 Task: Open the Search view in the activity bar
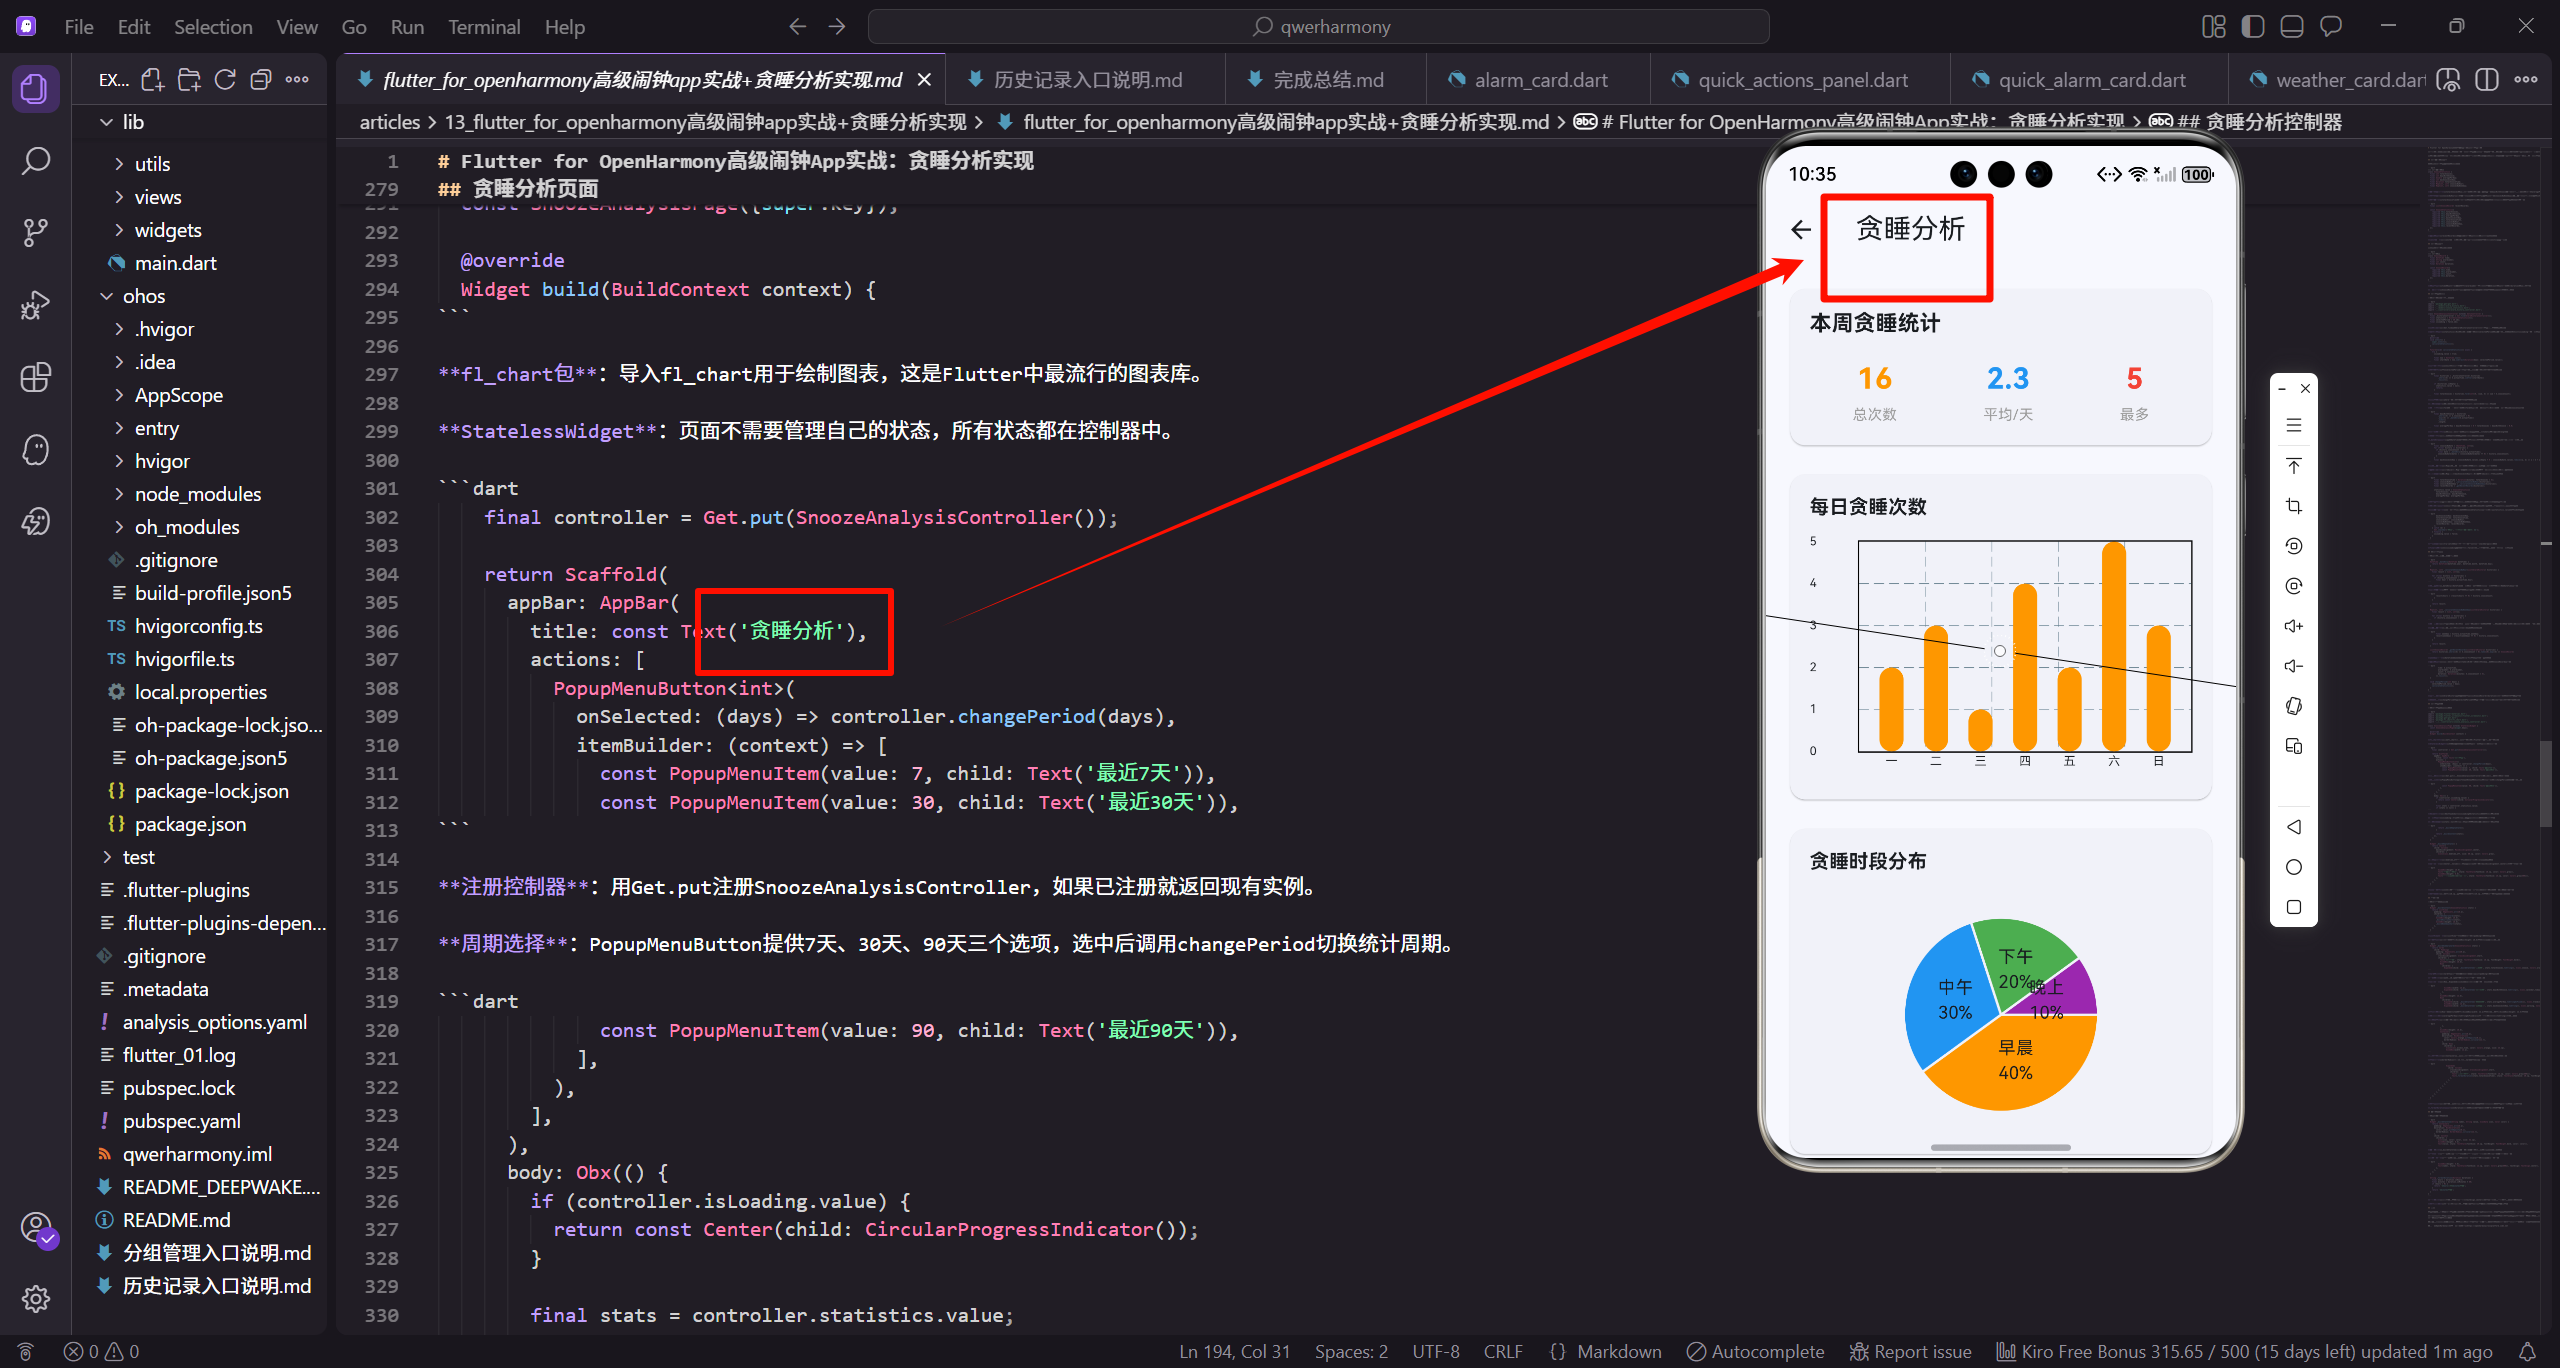[35, 161]
